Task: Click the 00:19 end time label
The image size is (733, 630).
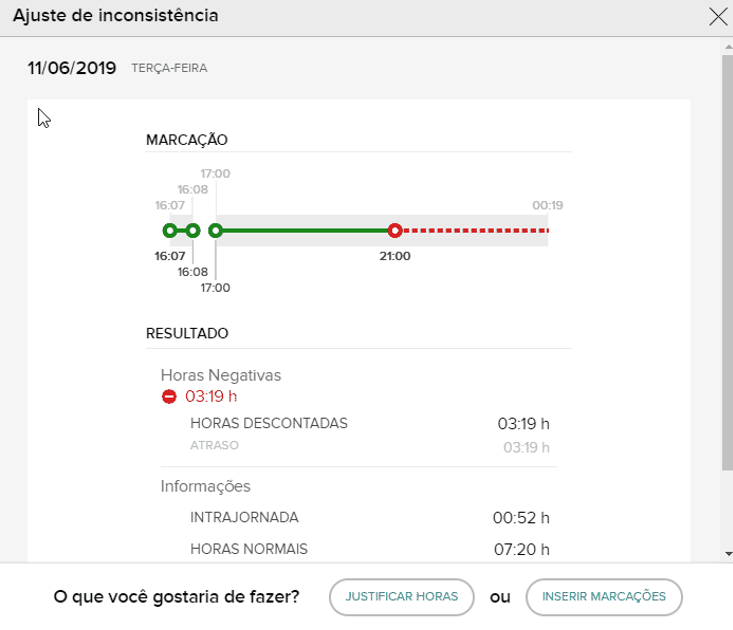Action: (547, 206)
